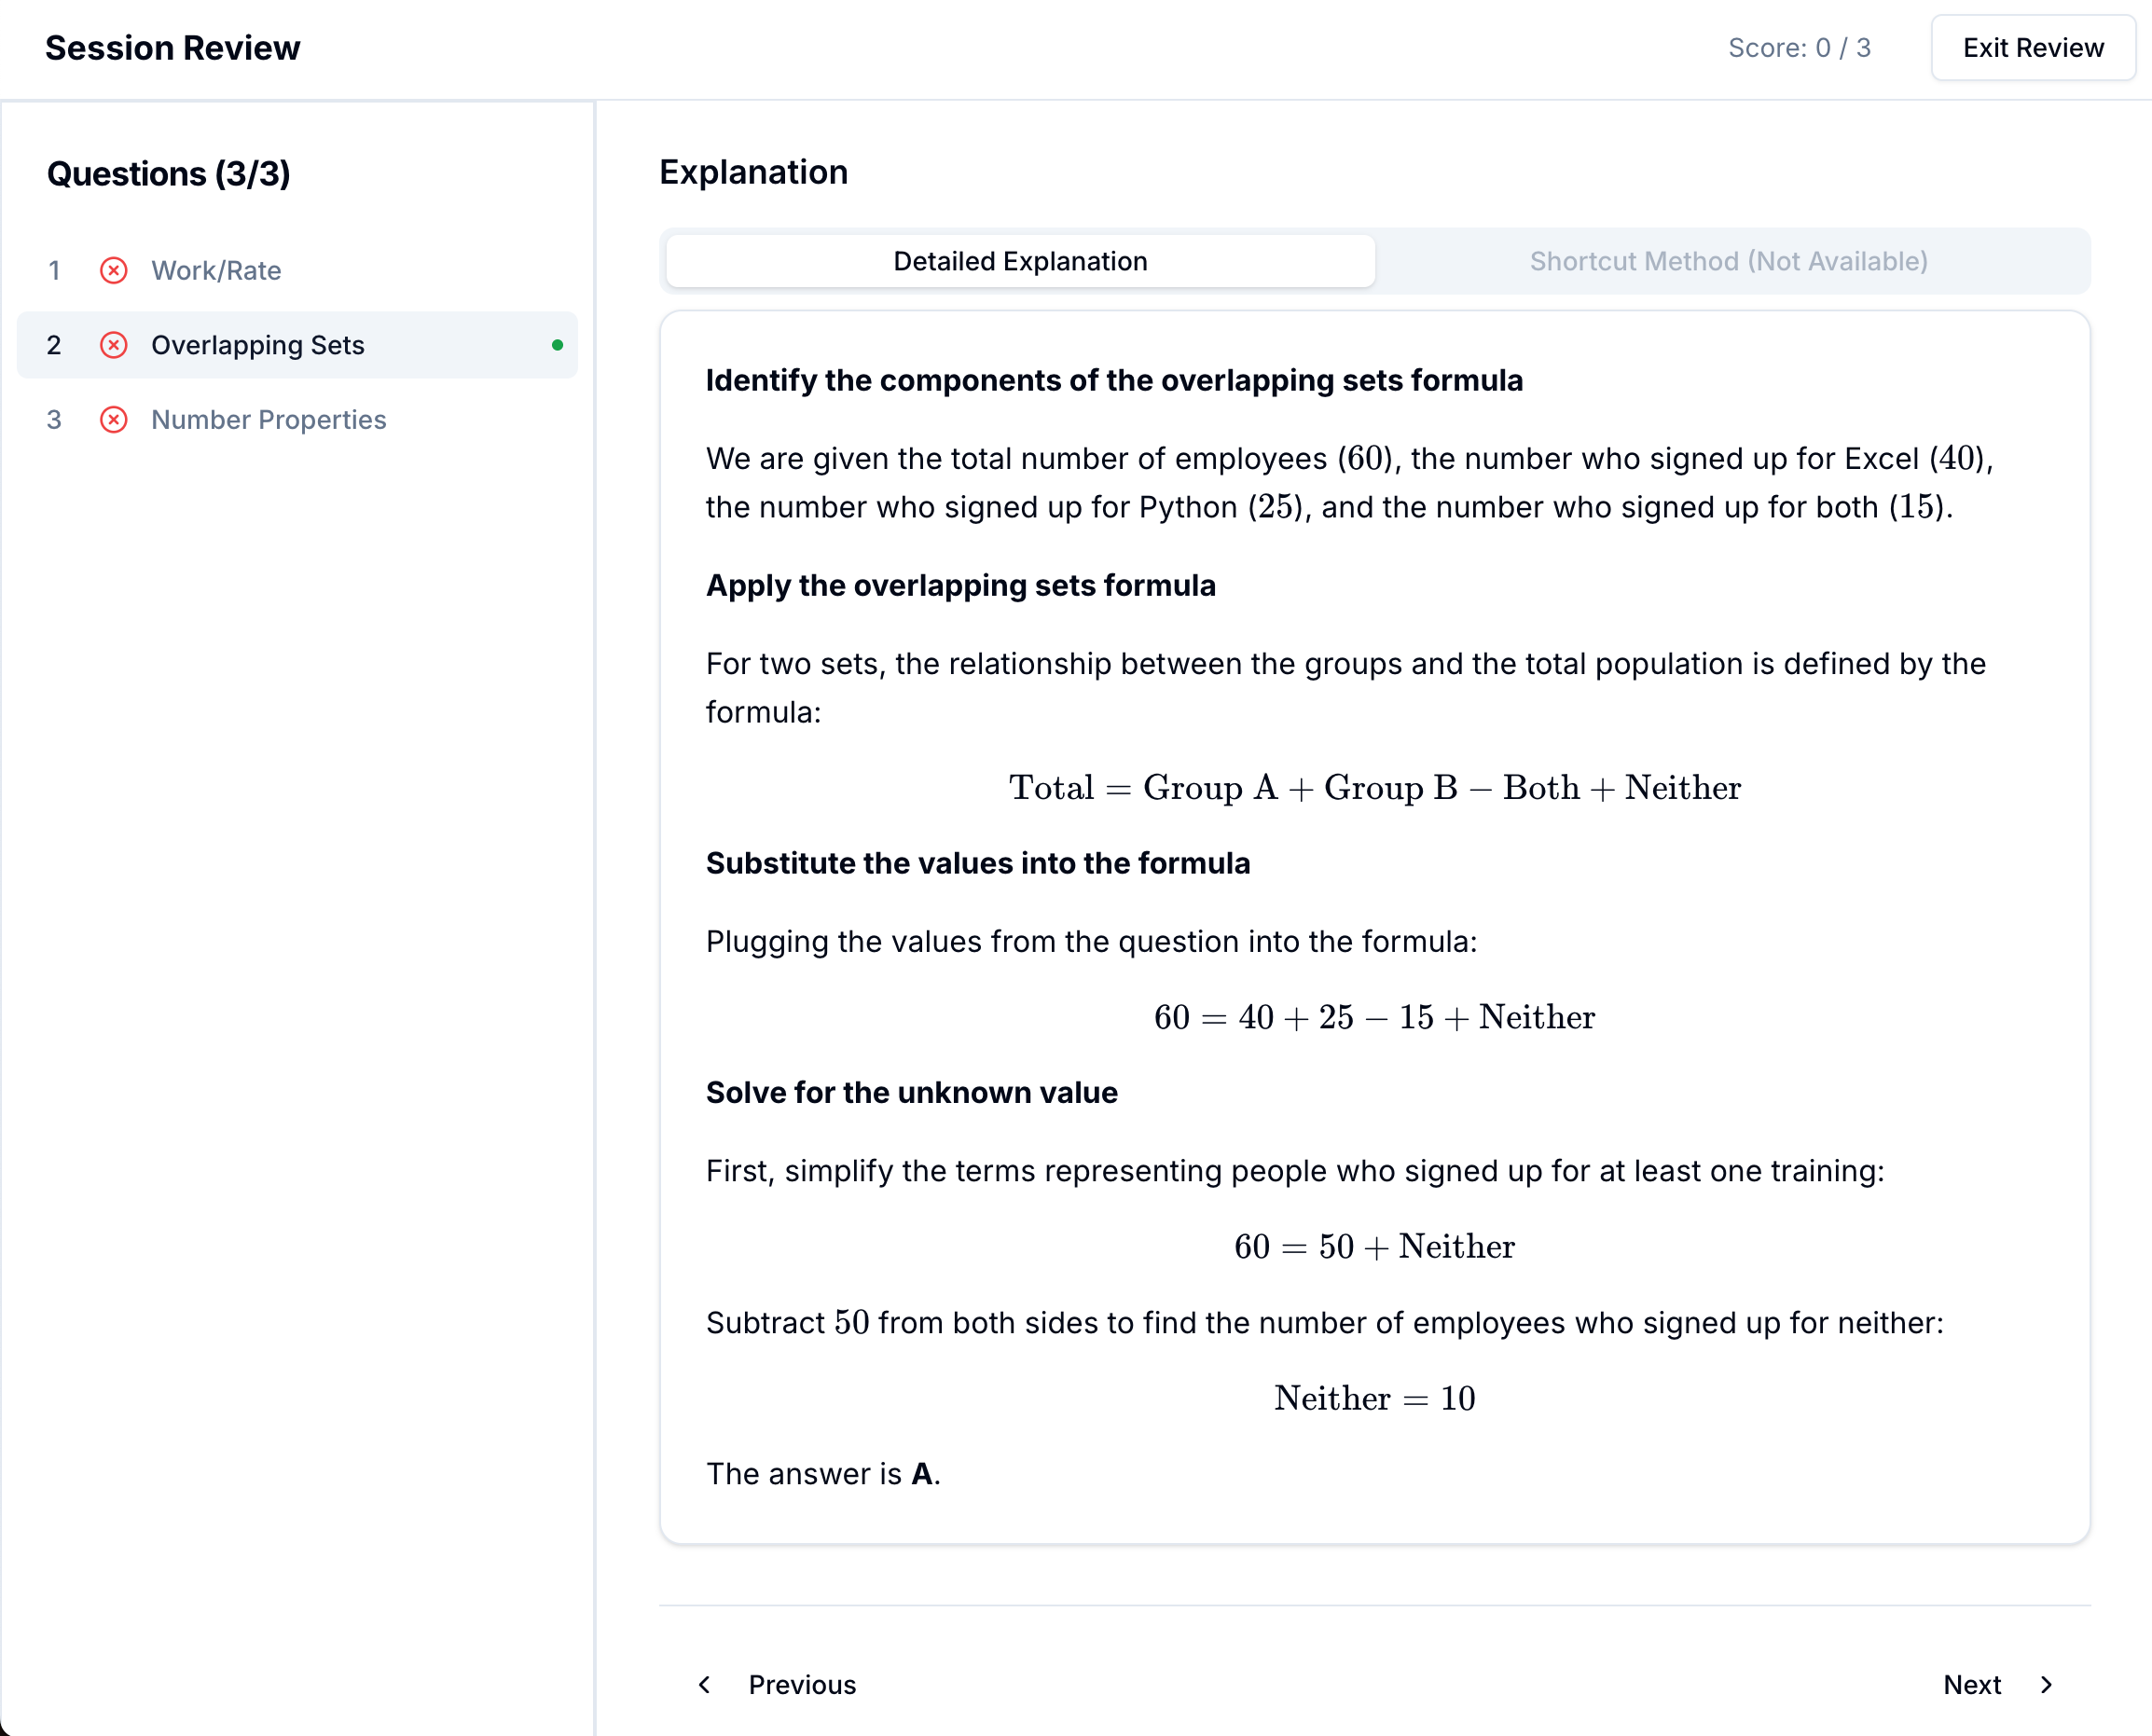The height and width of the screenshot is (1736, 2152).
Task: Select question 2 Overlapping Sets
Action: [x=258, y=345]
